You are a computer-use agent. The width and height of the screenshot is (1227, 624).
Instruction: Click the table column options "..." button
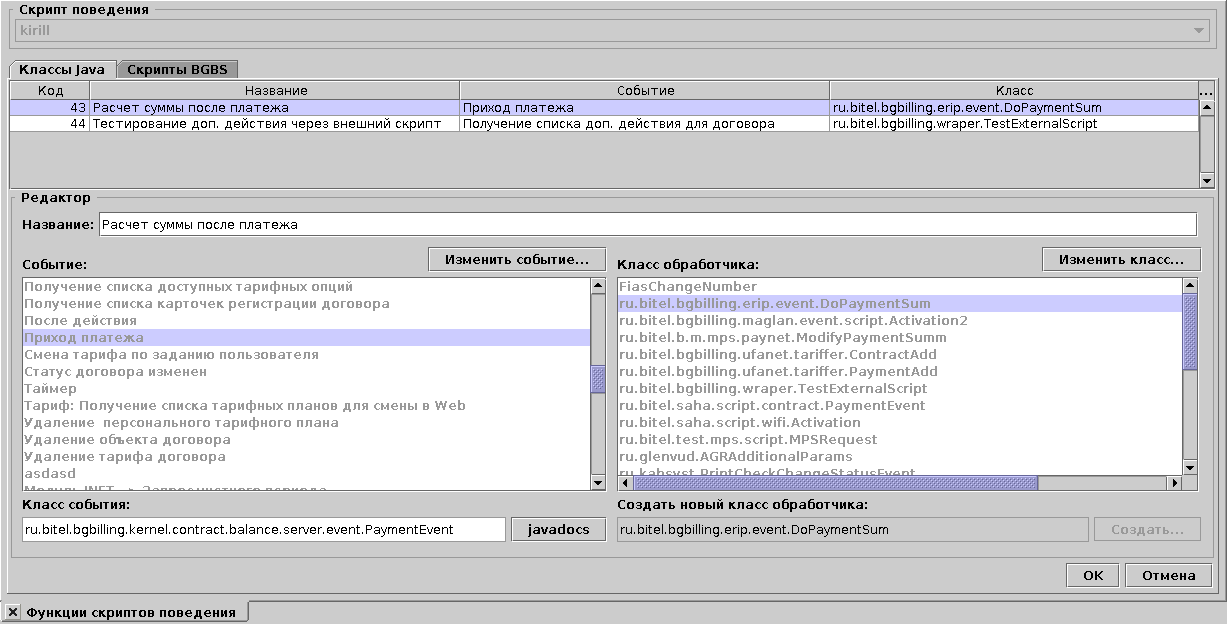(x=1206, y=90)
